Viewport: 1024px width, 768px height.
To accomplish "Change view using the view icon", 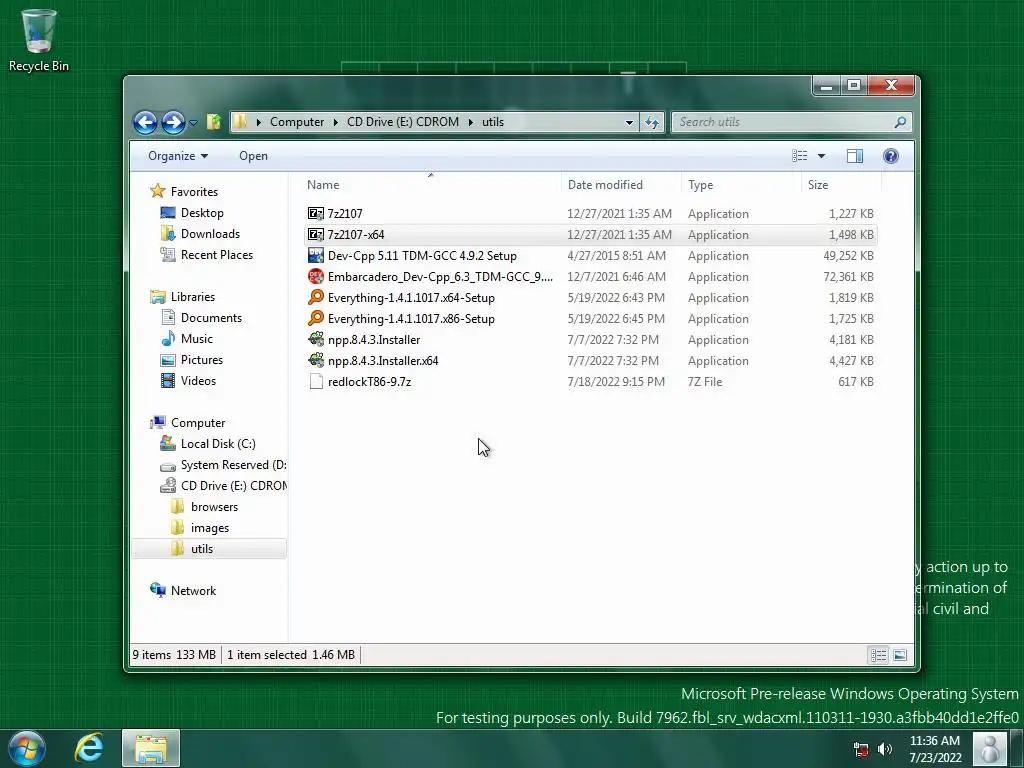I will 799,156.
